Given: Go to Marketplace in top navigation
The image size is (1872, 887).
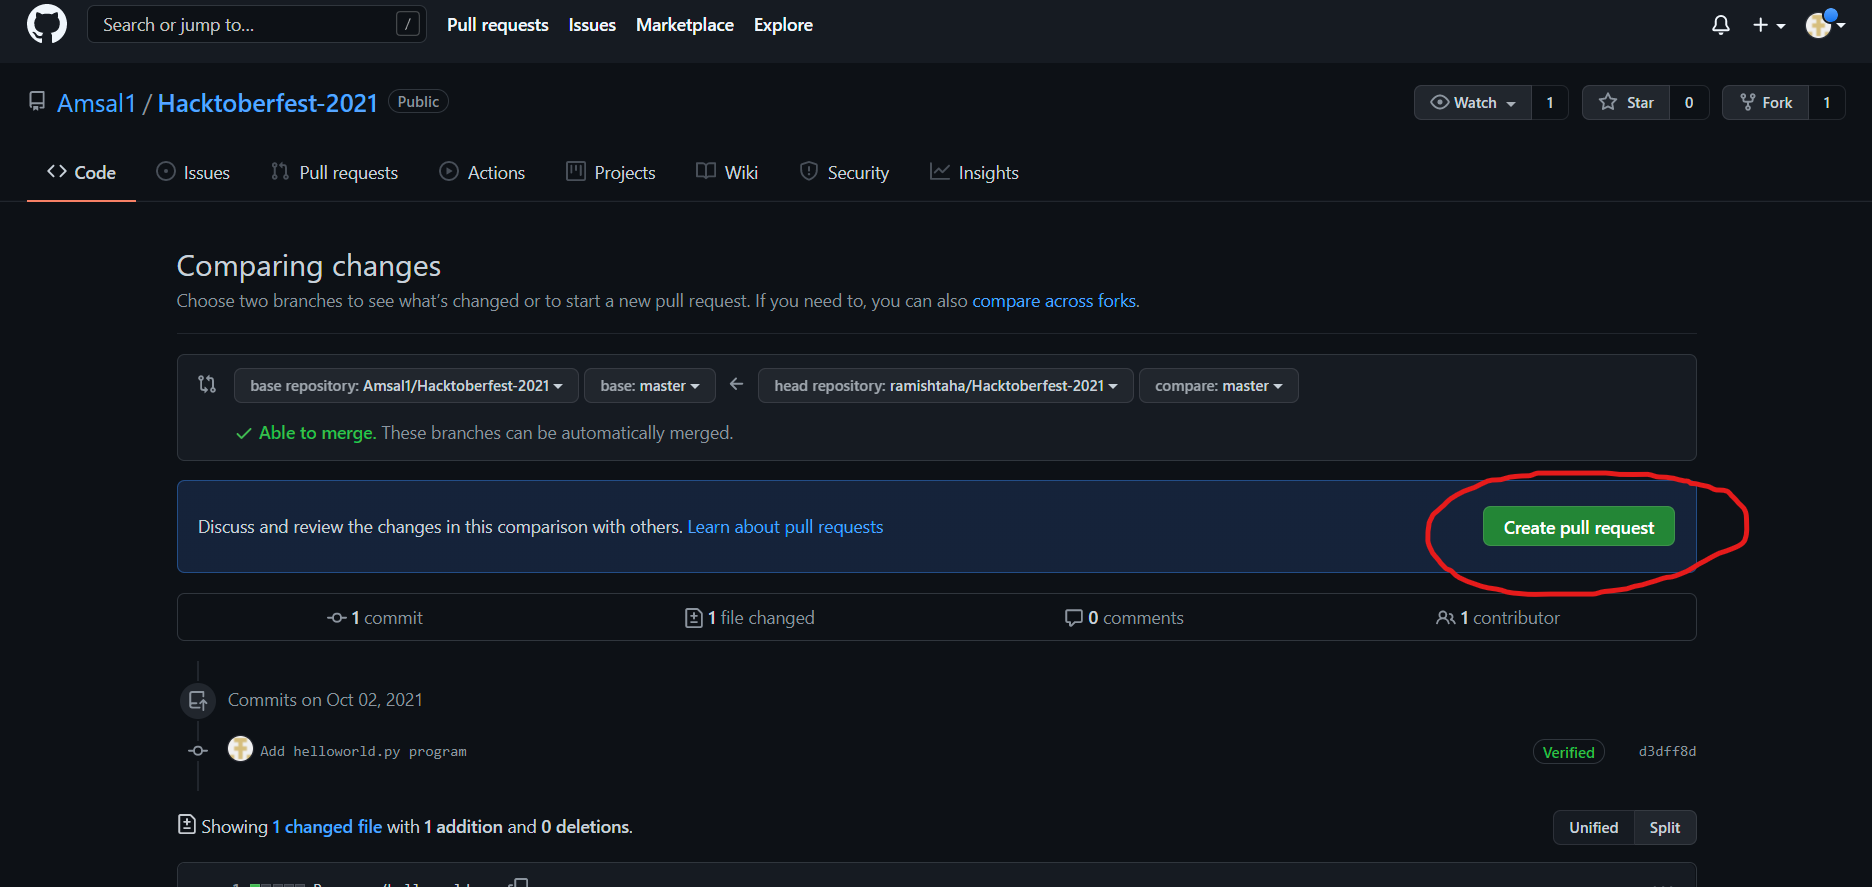Looking at the screenshot, I should 685,25.
